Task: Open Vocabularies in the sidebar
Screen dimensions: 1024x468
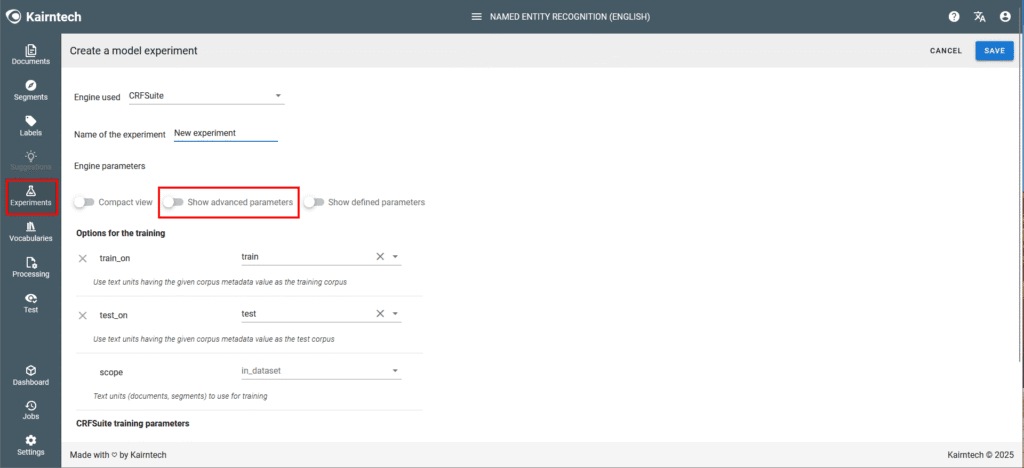Action: pyautogui.click(x=31, y=232)
